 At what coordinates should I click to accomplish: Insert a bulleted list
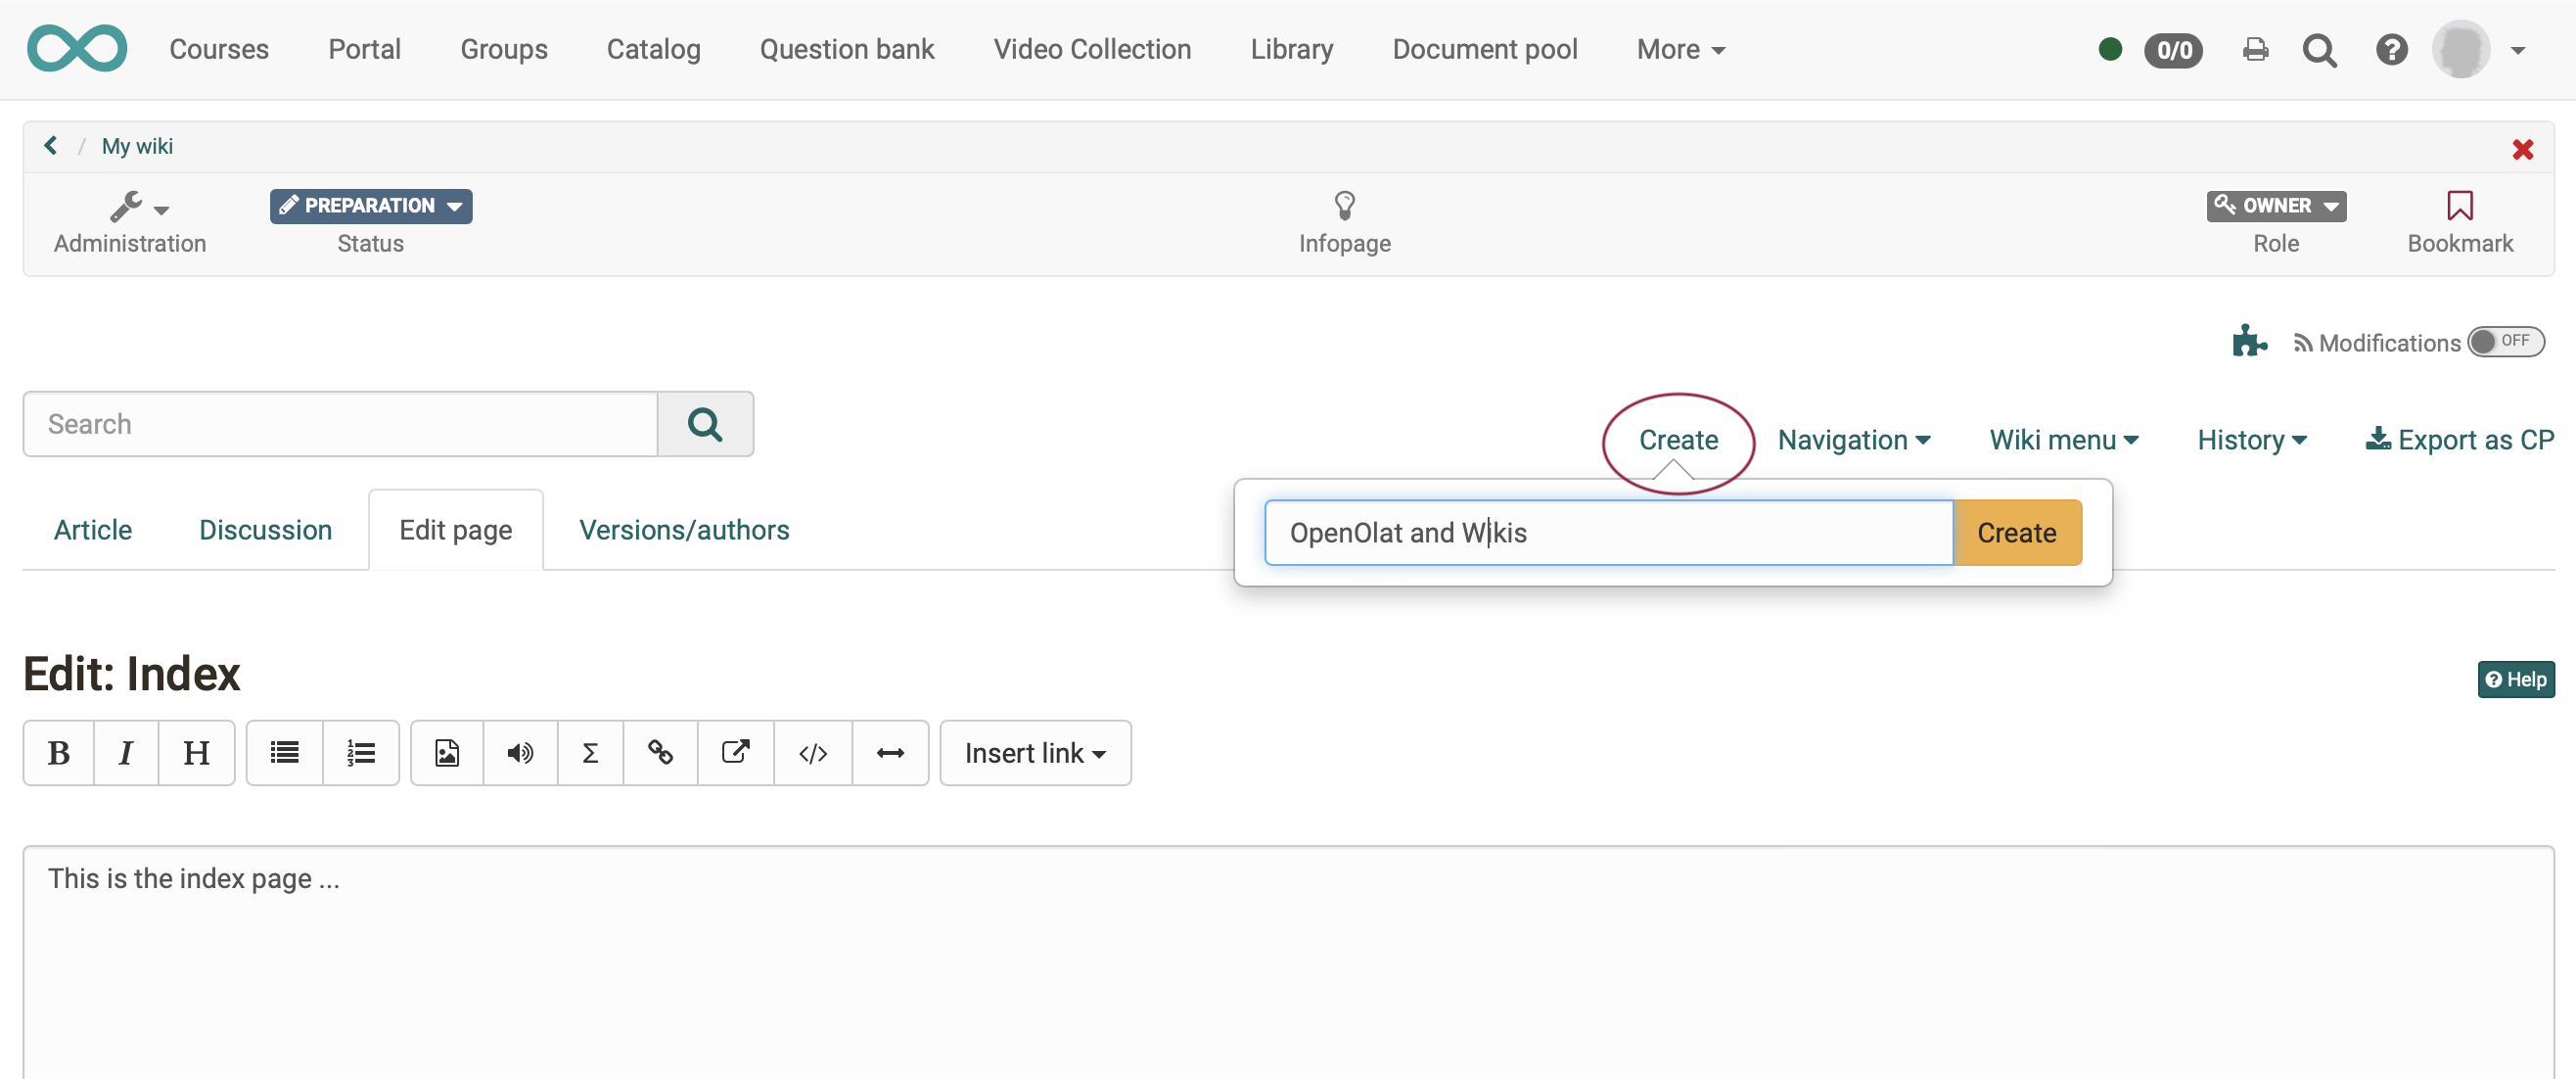click(285, 753)
